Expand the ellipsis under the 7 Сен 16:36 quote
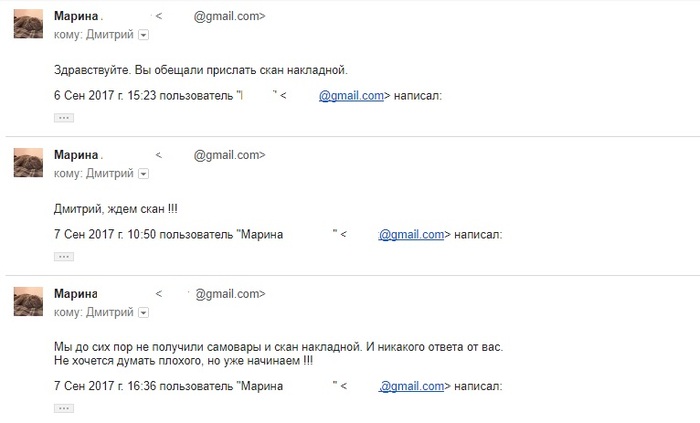This screenshot has height=423, width=700. click(x=63, y=407)
